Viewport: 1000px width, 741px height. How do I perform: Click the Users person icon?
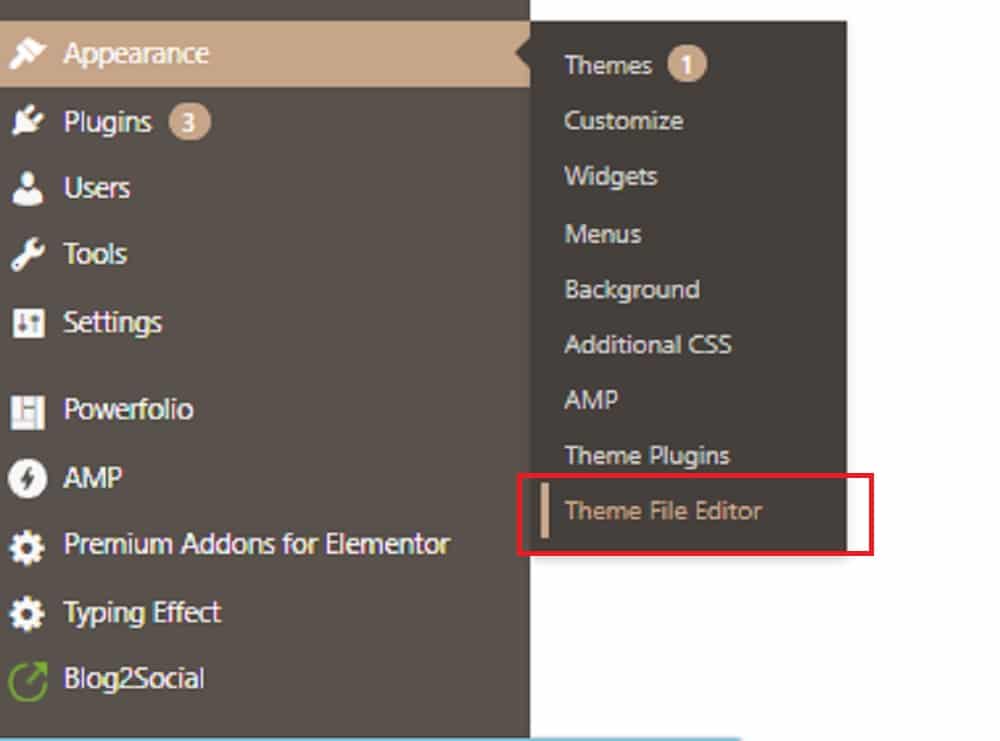pos(27,188)
